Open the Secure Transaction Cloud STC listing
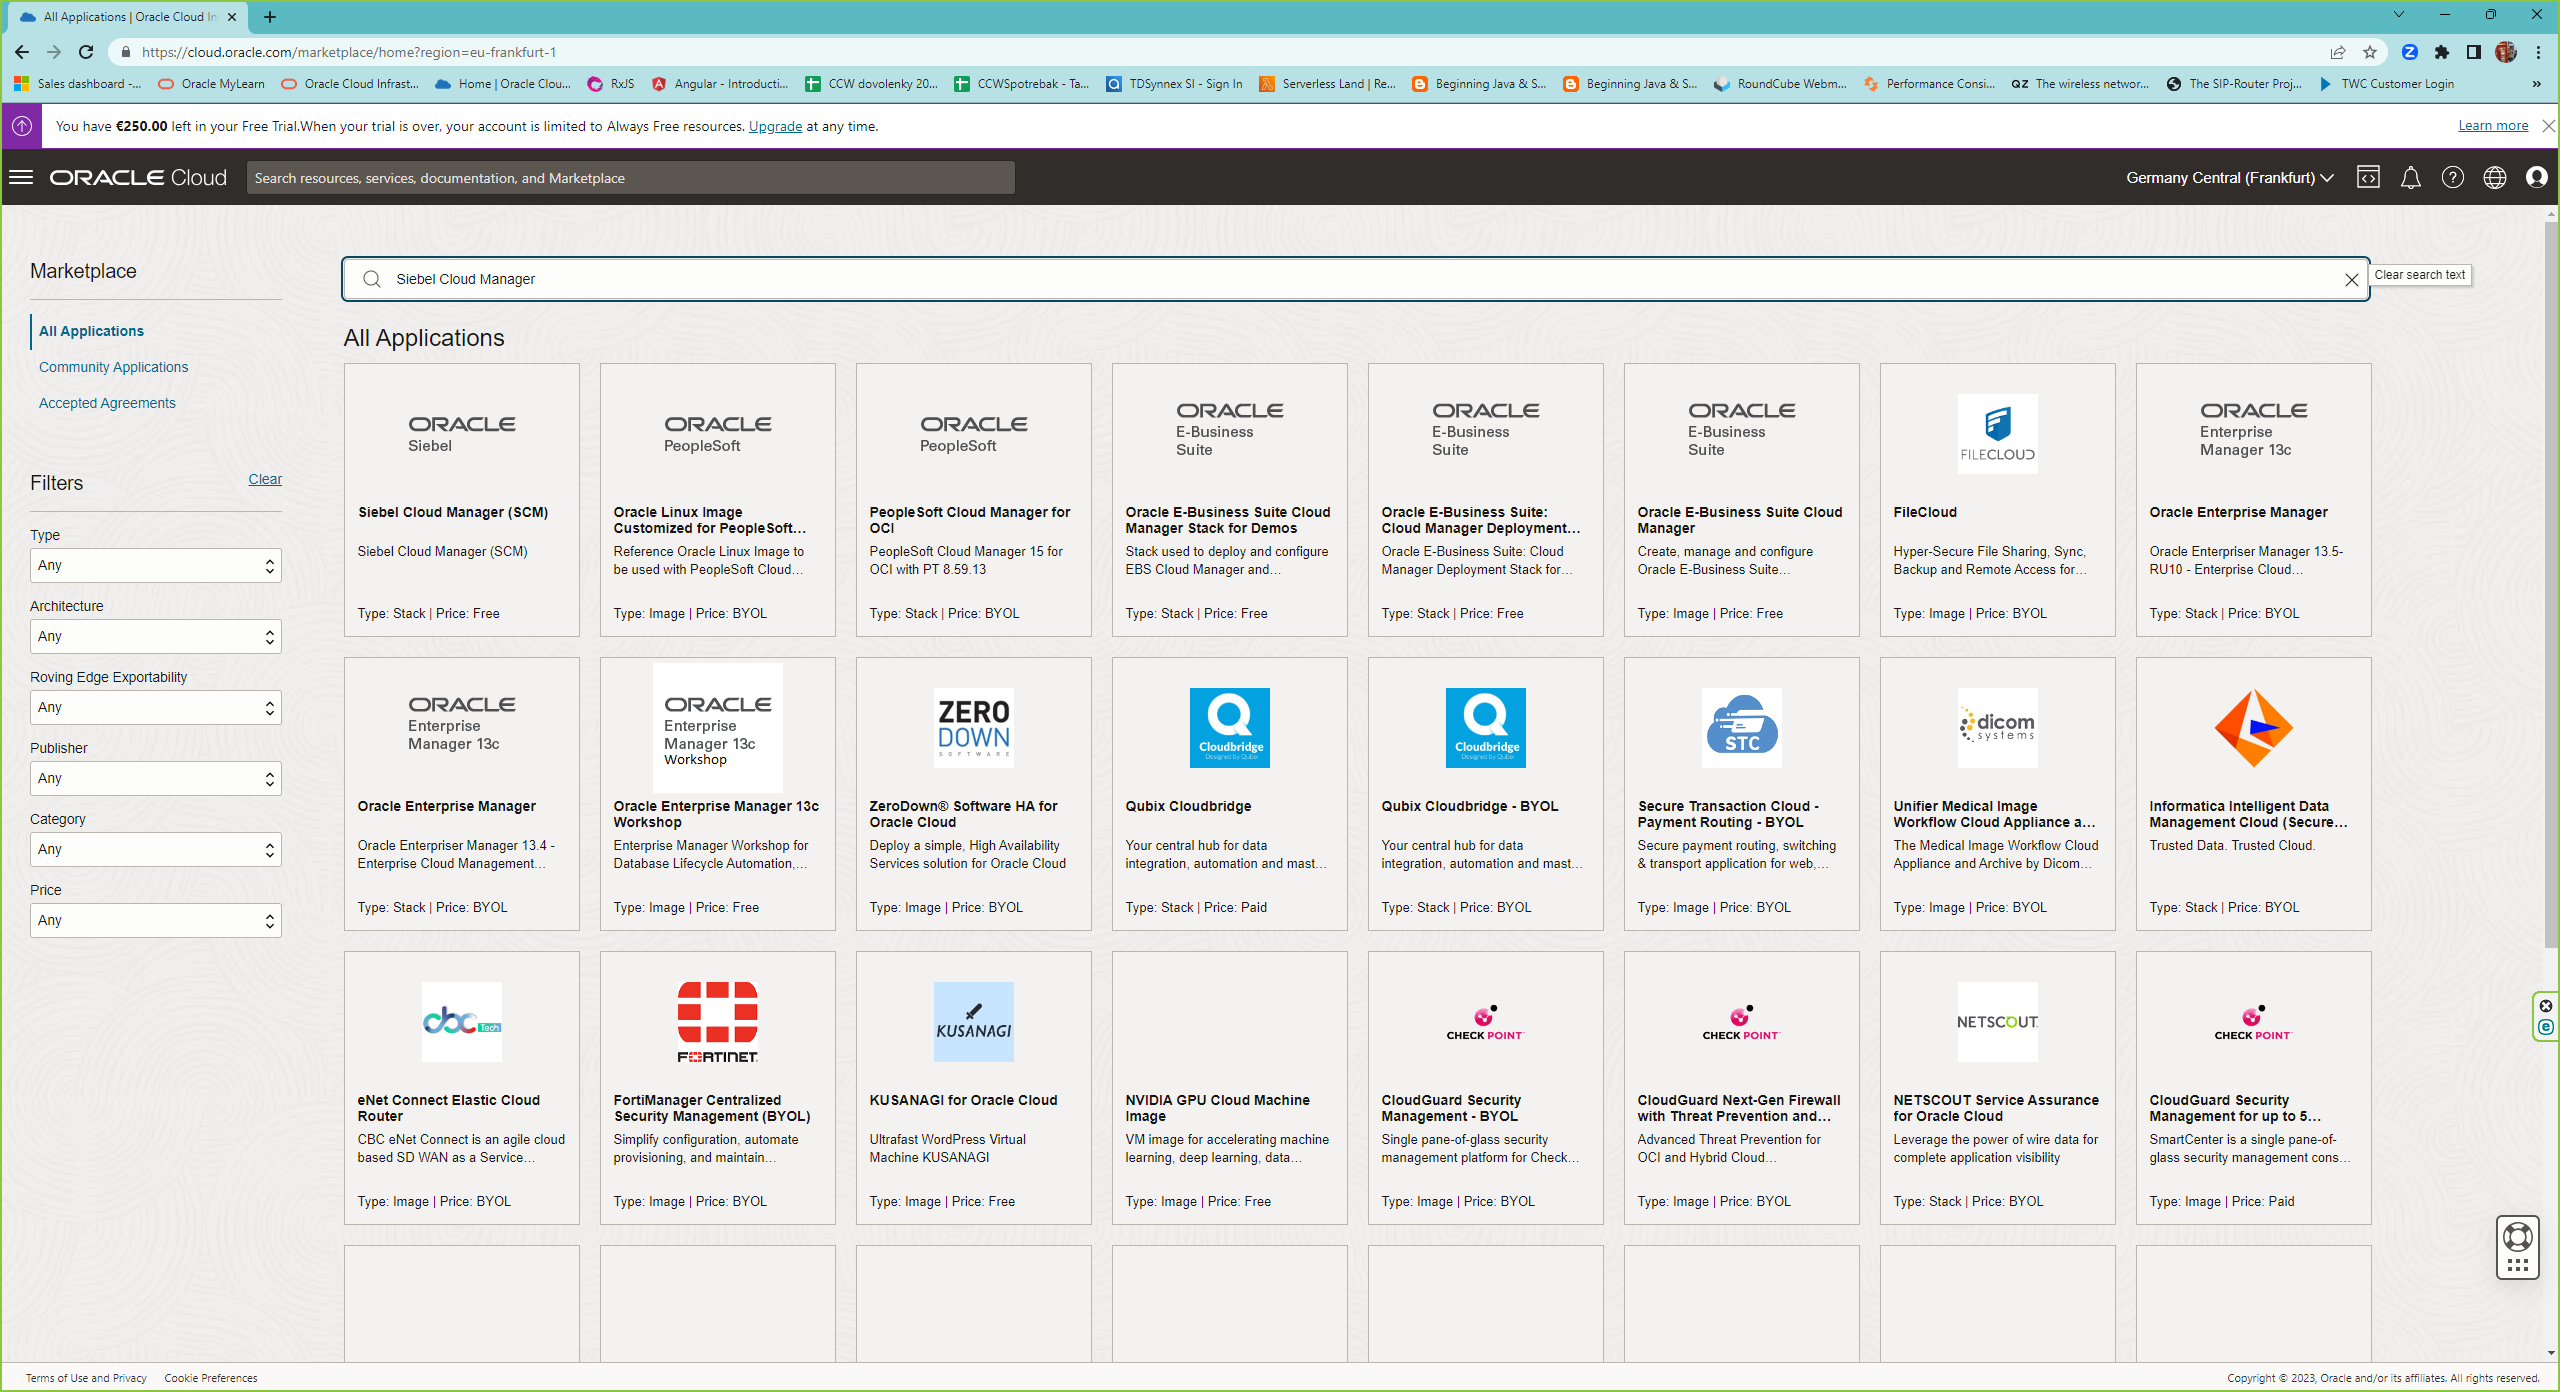The width and height of the screenshot is (2560, 1392). 1741,793
